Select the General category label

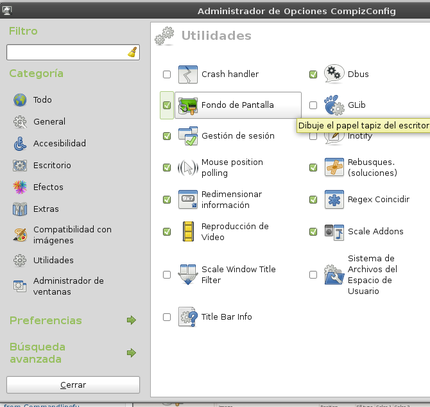(x=49, y=122)
